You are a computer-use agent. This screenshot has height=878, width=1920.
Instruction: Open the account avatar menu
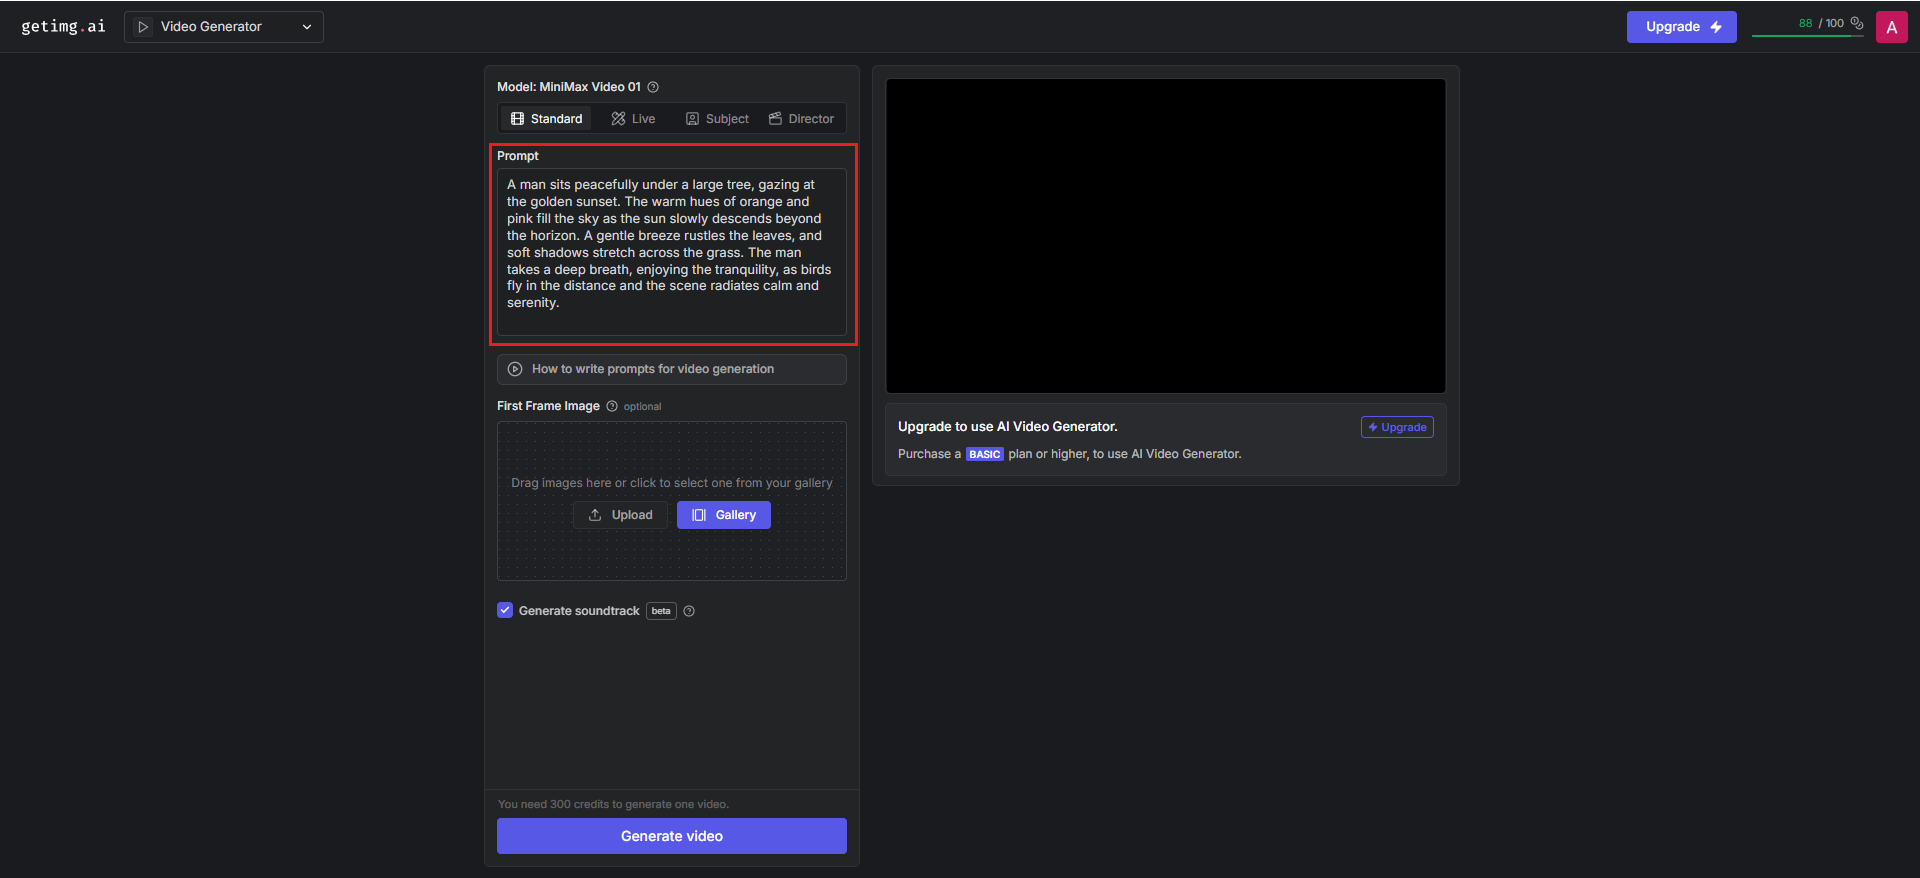coord(1891,27)
